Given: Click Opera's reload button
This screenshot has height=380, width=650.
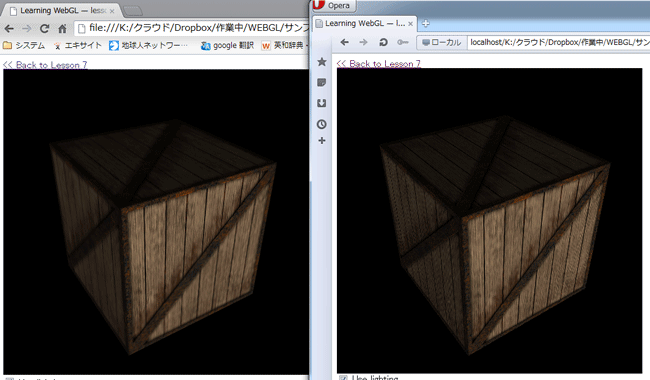Looking at the screenshot, I should point(383,42).
